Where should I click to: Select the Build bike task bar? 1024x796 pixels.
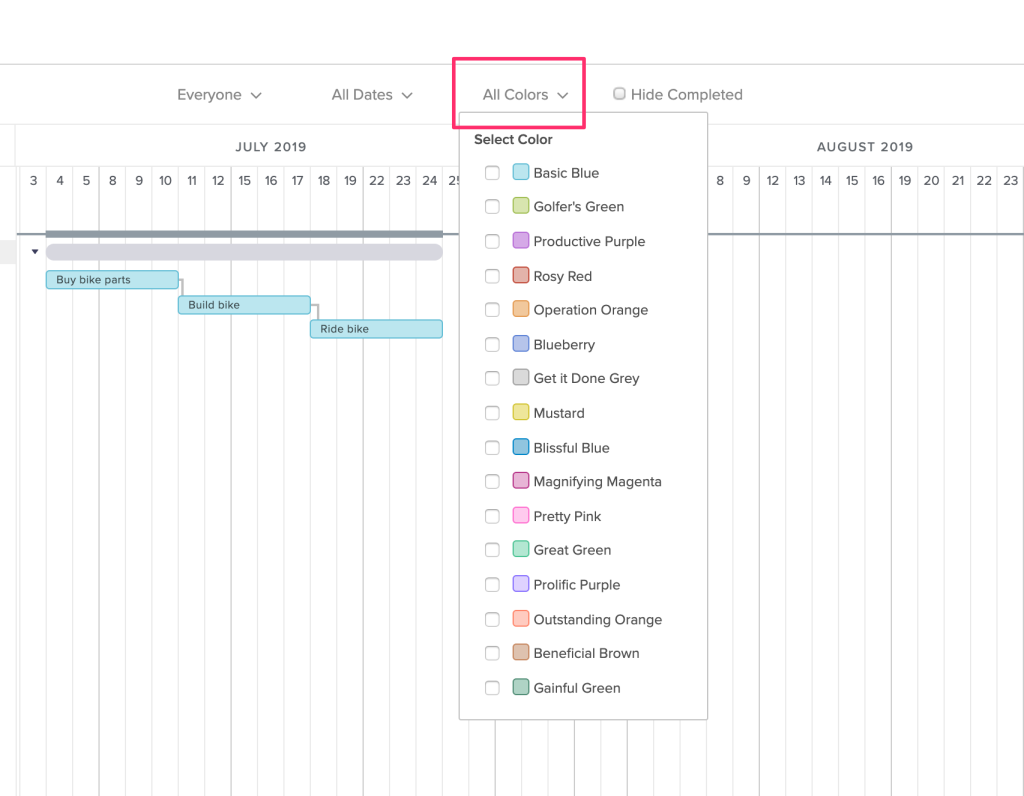tap(244, 305)
